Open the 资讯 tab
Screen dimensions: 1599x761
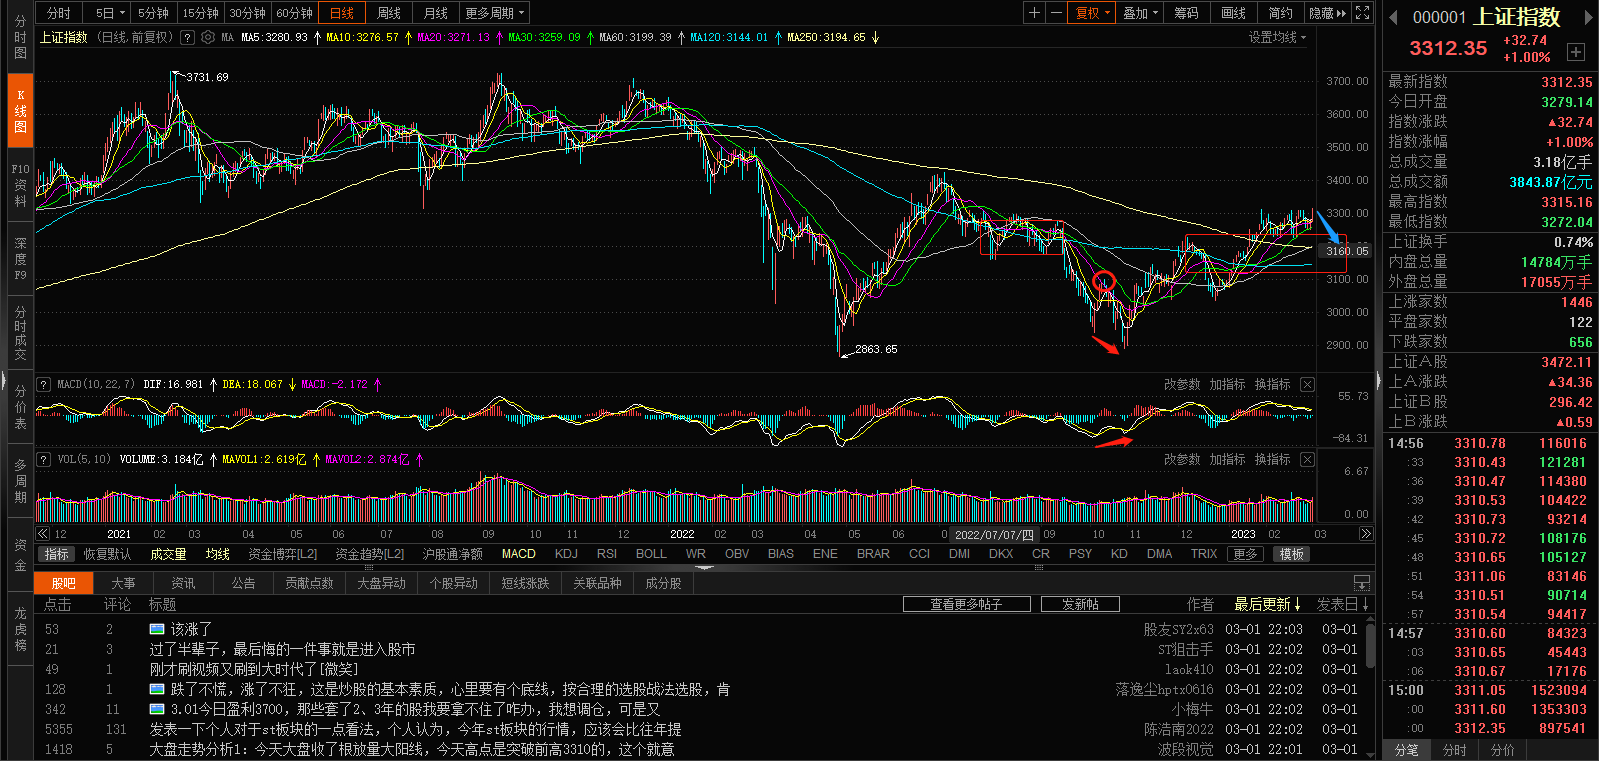tap(183, 583)
